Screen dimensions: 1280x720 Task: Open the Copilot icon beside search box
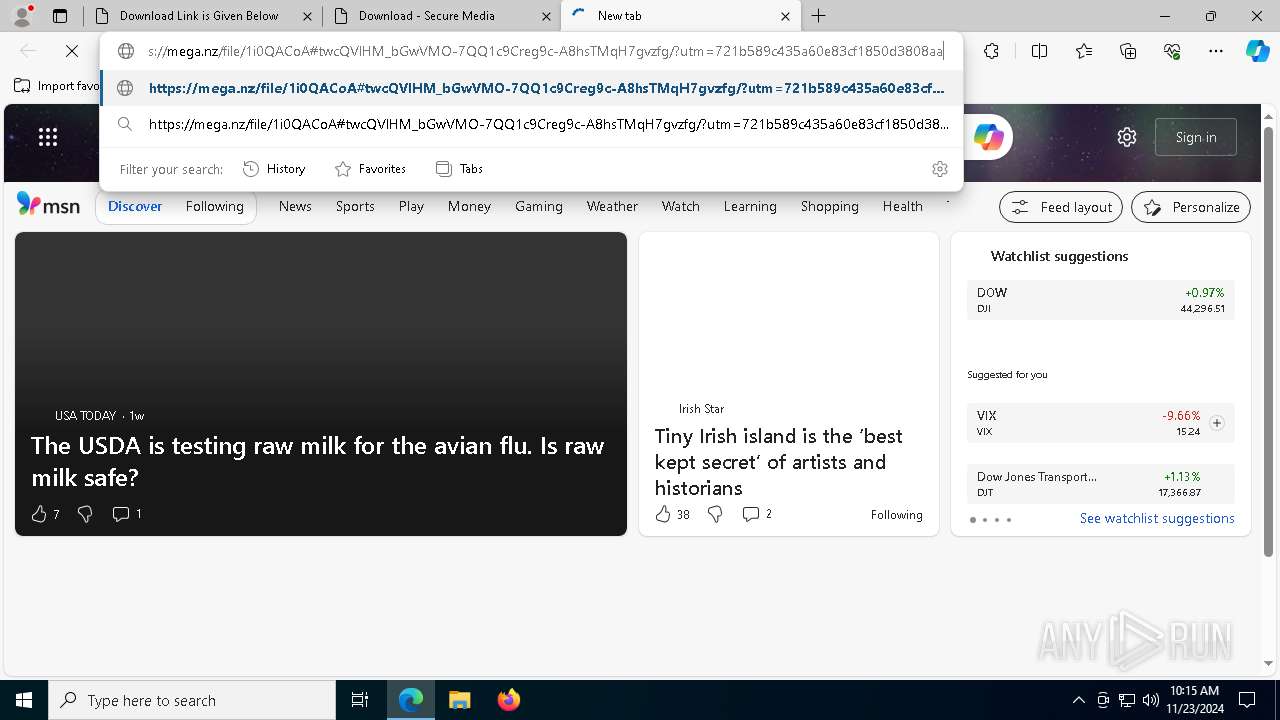pos(988,137)
